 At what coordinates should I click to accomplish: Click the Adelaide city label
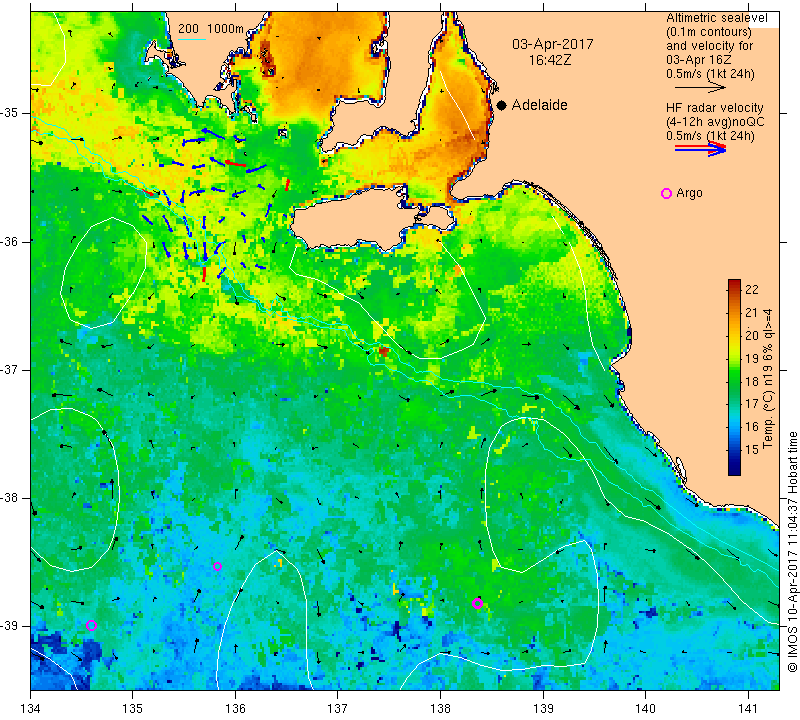(x=539, y=105)
